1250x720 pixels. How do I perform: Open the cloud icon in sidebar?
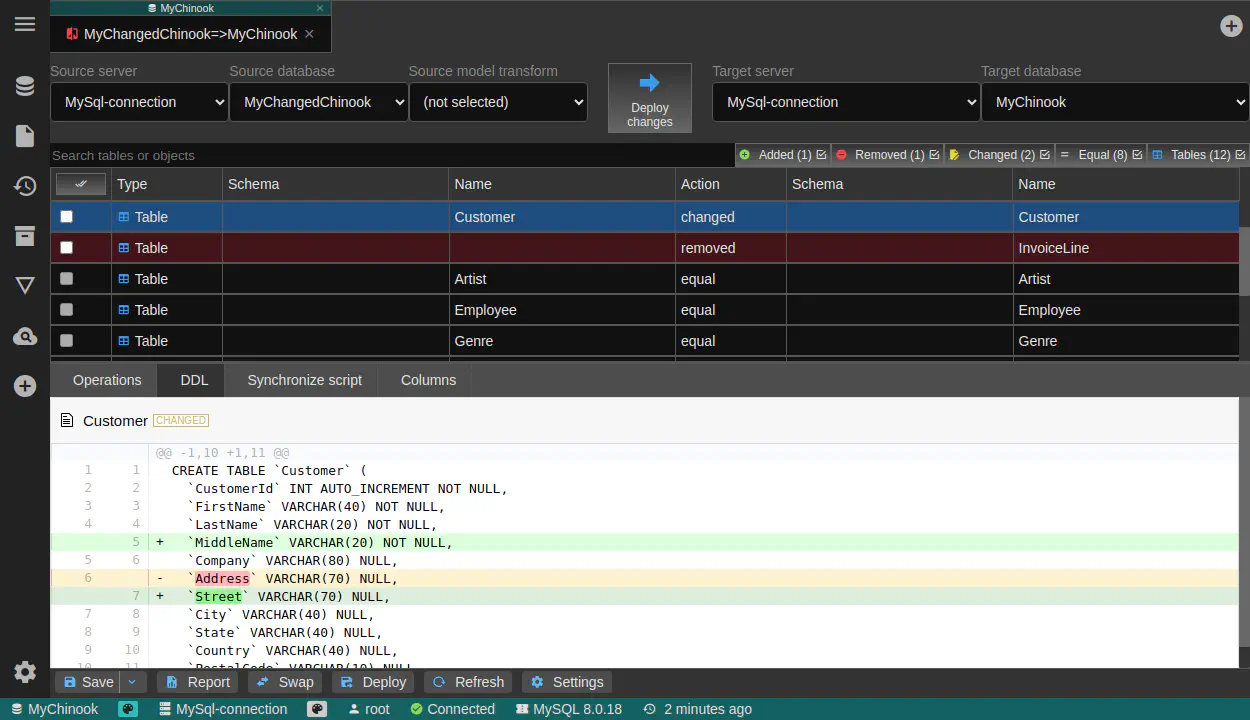coord(25,337)
